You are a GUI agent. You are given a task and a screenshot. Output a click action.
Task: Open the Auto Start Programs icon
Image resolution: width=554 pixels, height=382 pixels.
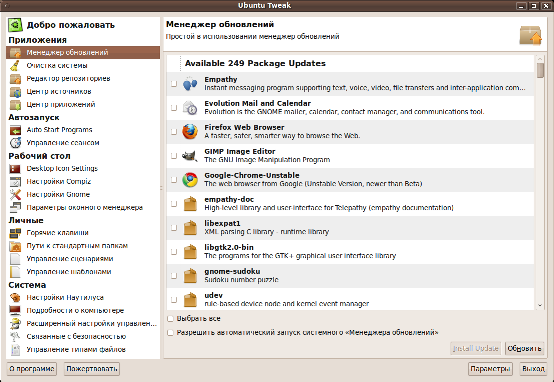click(x=15, y=130)
